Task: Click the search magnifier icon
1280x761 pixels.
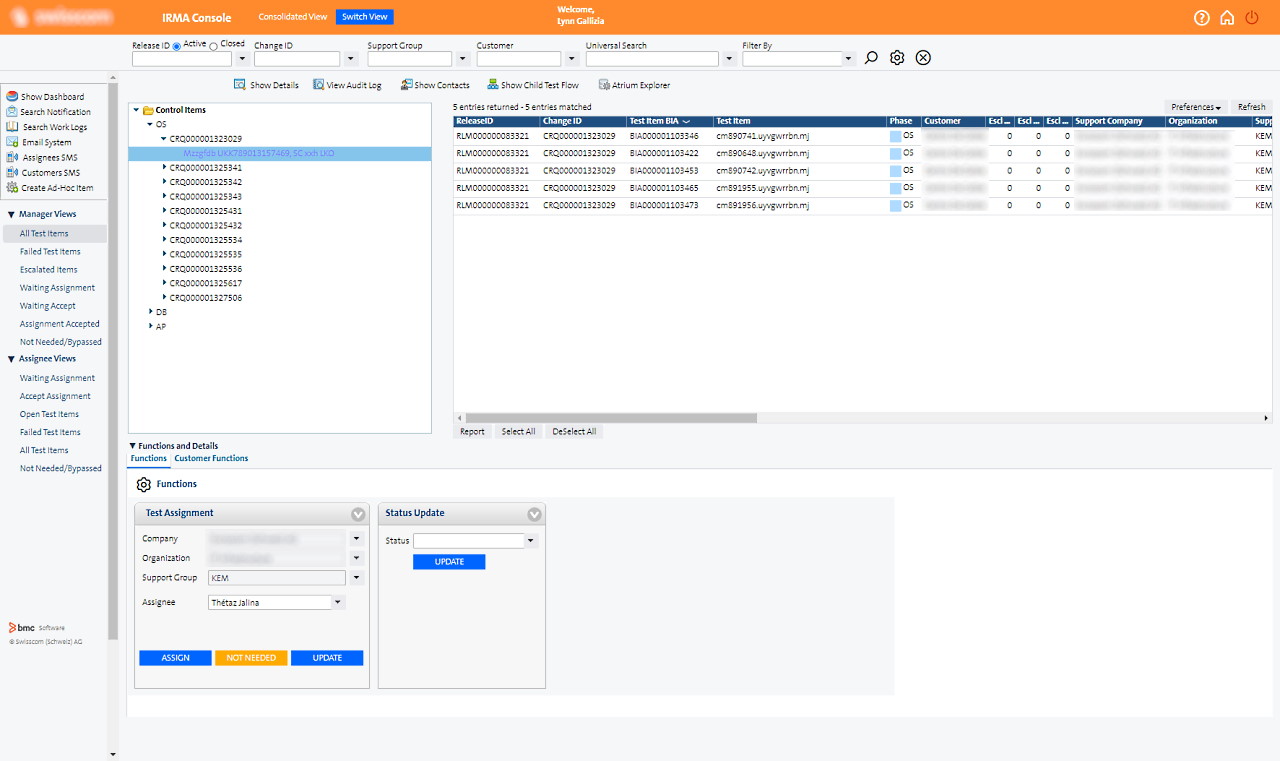Action: pyautogui.click(x=871, y=58)
